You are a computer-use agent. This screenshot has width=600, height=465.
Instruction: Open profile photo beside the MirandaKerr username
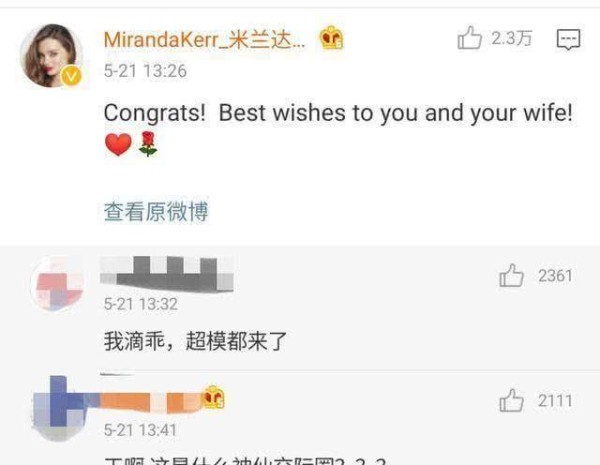[50, 55]
